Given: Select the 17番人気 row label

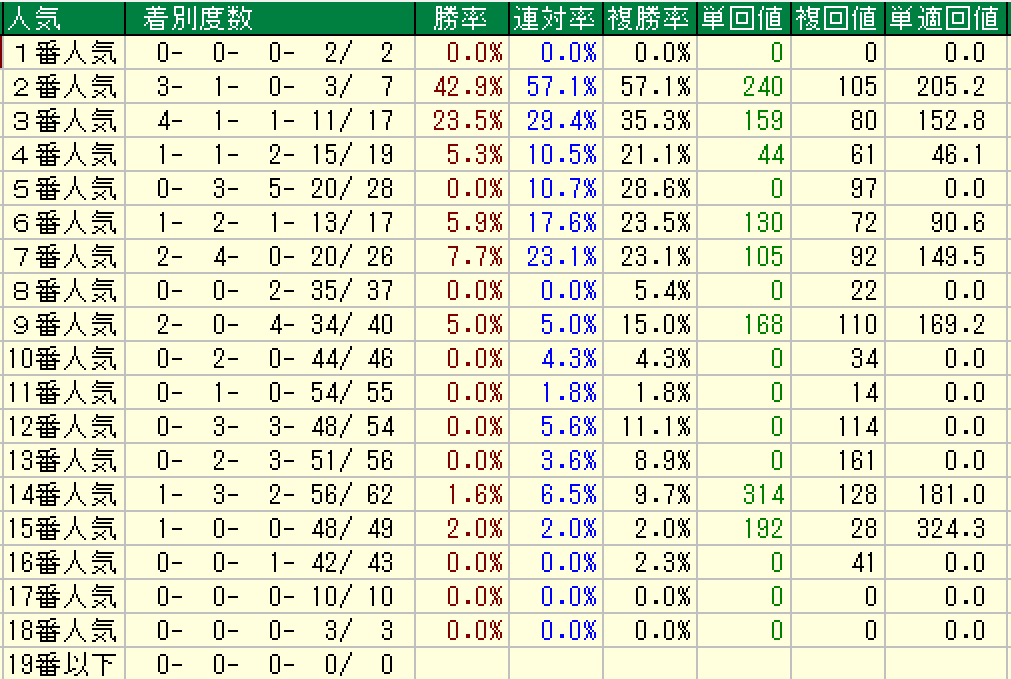Looking at the screenshot, I should coord(63,597).
